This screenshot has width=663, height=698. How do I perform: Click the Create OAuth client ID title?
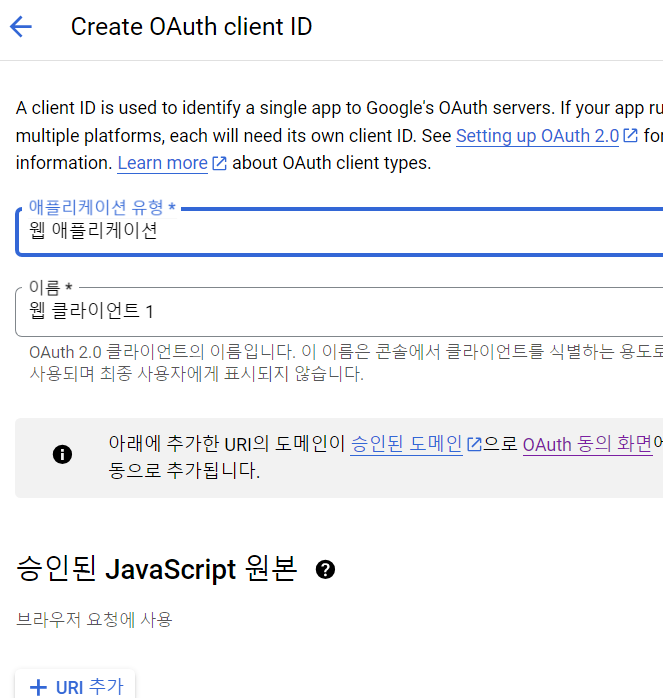[x=191, y=27]
